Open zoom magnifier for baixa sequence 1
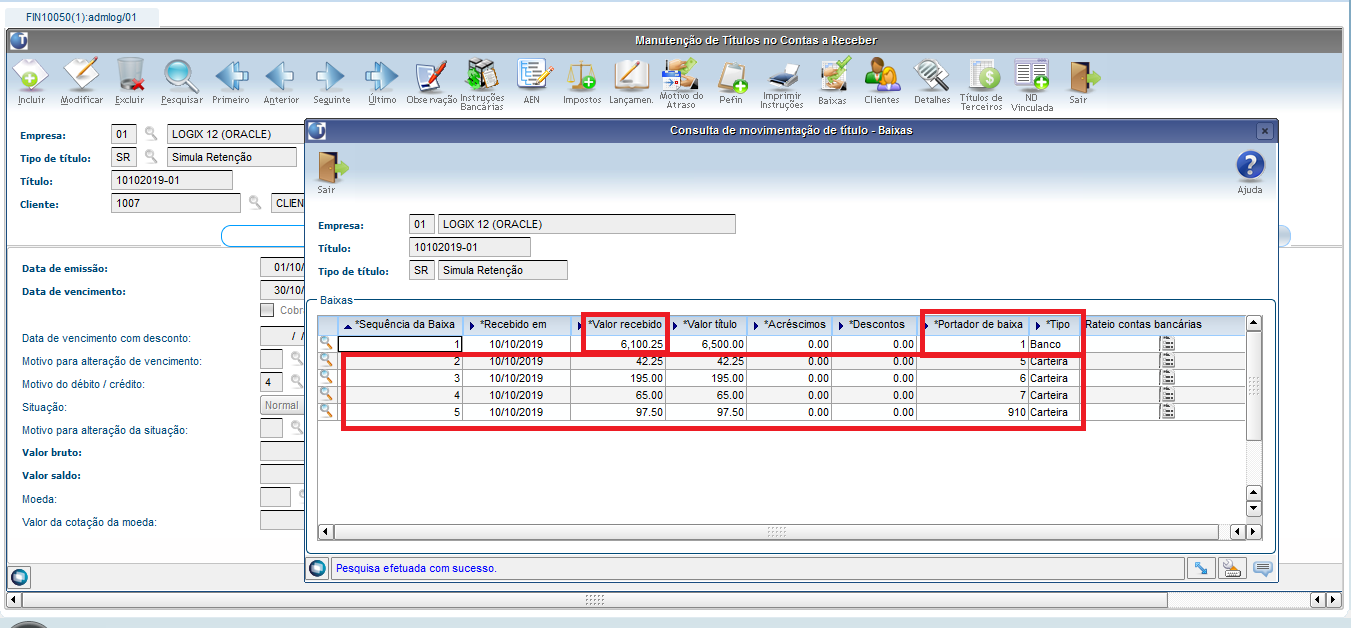The image size is (1351, 628). tap(327, 343)
